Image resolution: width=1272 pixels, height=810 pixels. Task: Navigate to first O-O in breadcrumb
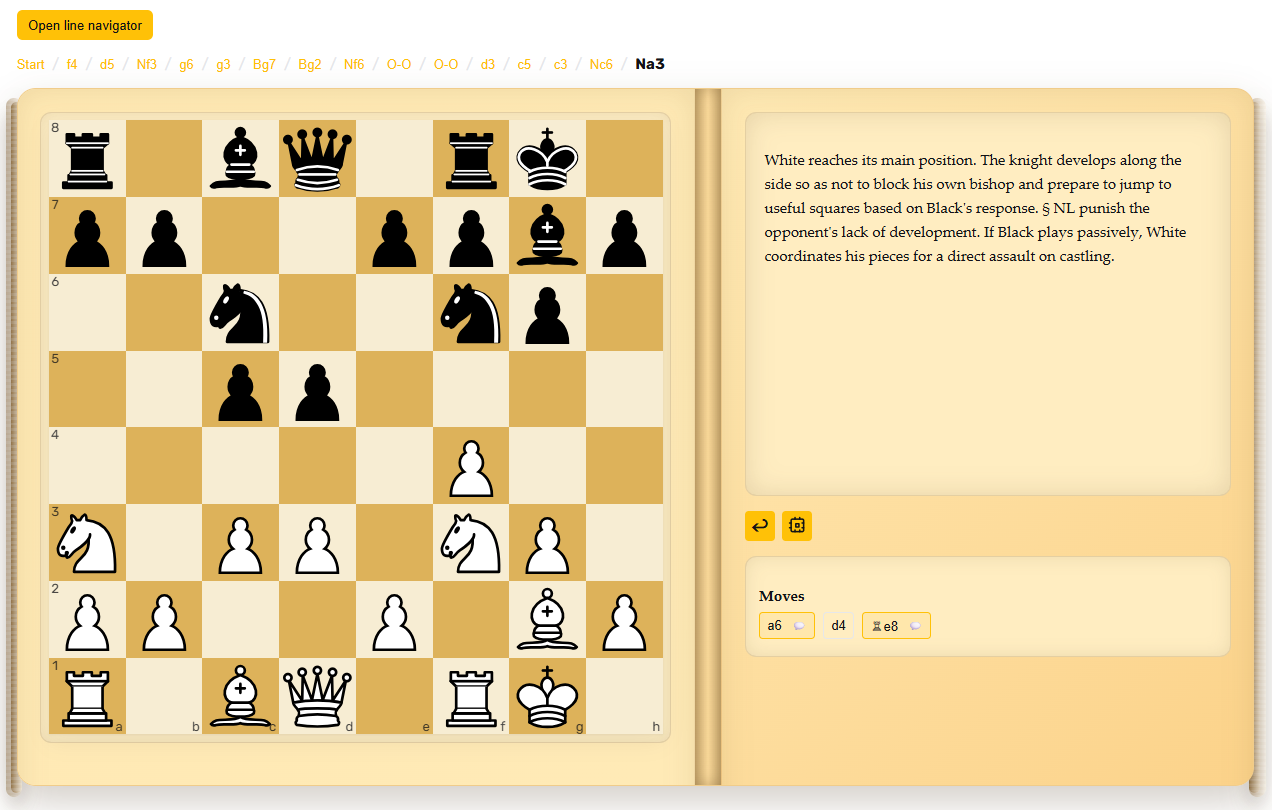pos(399,65)
